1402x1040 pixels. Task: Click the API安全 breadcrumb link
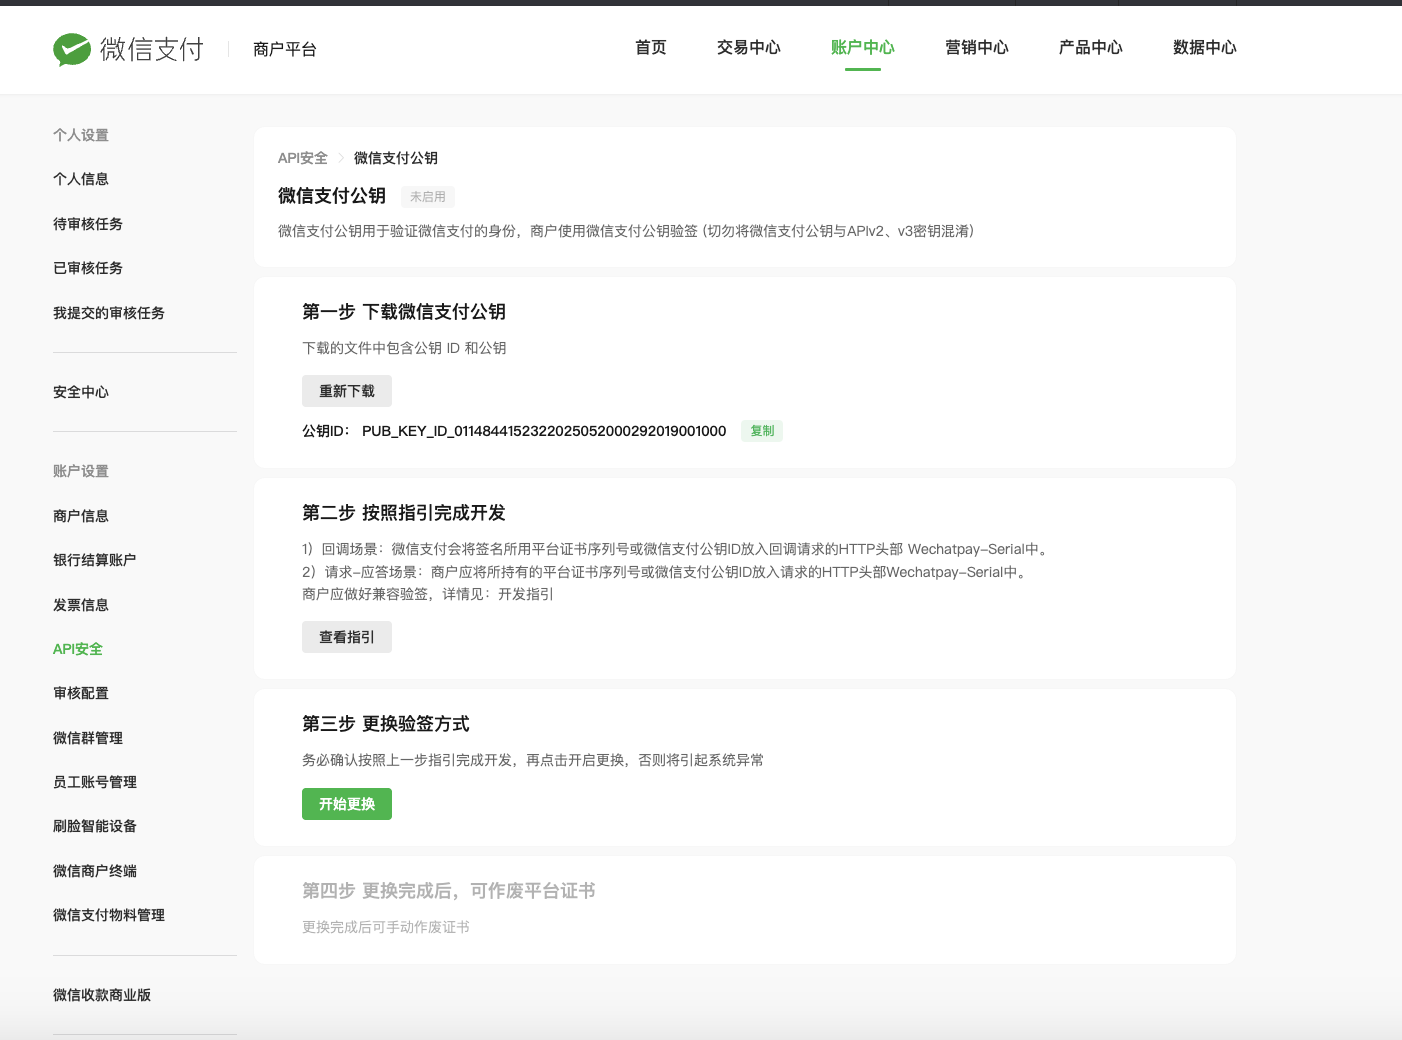pyautogui.click(x=302, y=158)
